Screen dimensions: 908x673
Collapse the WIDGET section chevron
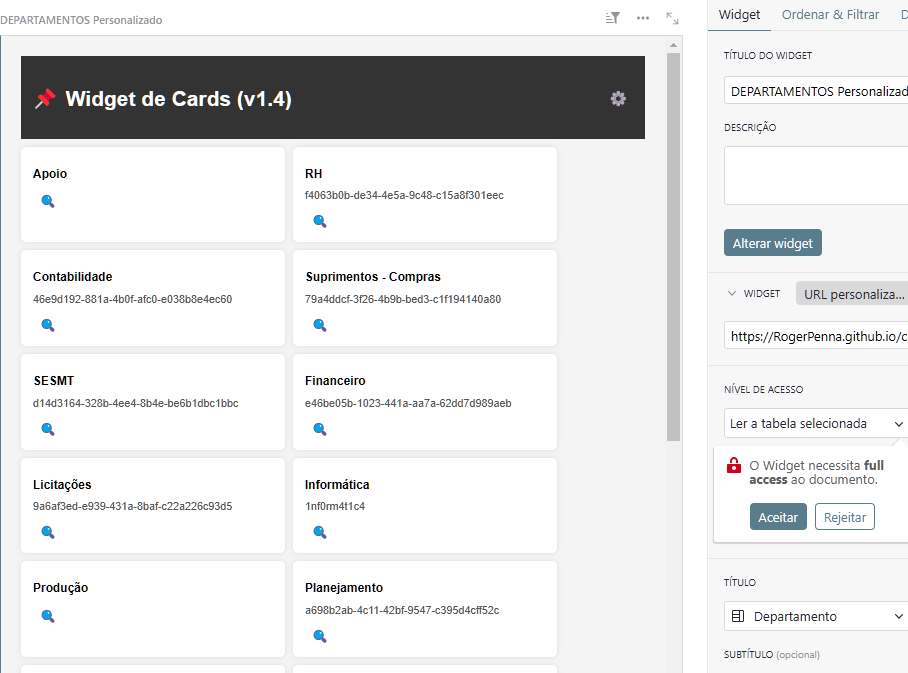click(732, 294)
